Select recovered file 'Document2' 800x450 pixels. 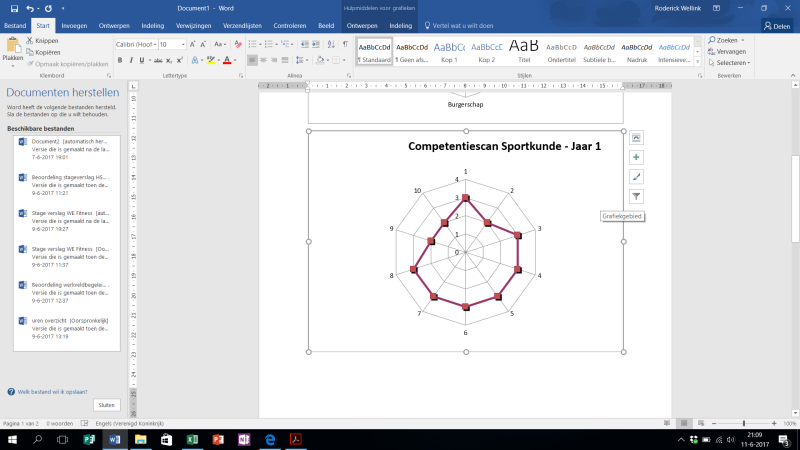tap(67, 149)
